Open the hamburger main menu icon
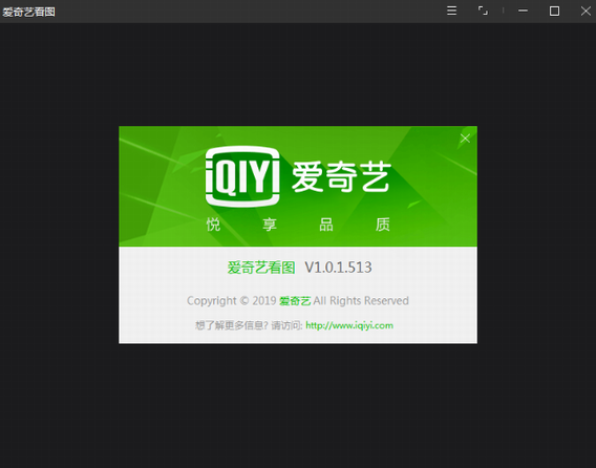 pos(452,11)
